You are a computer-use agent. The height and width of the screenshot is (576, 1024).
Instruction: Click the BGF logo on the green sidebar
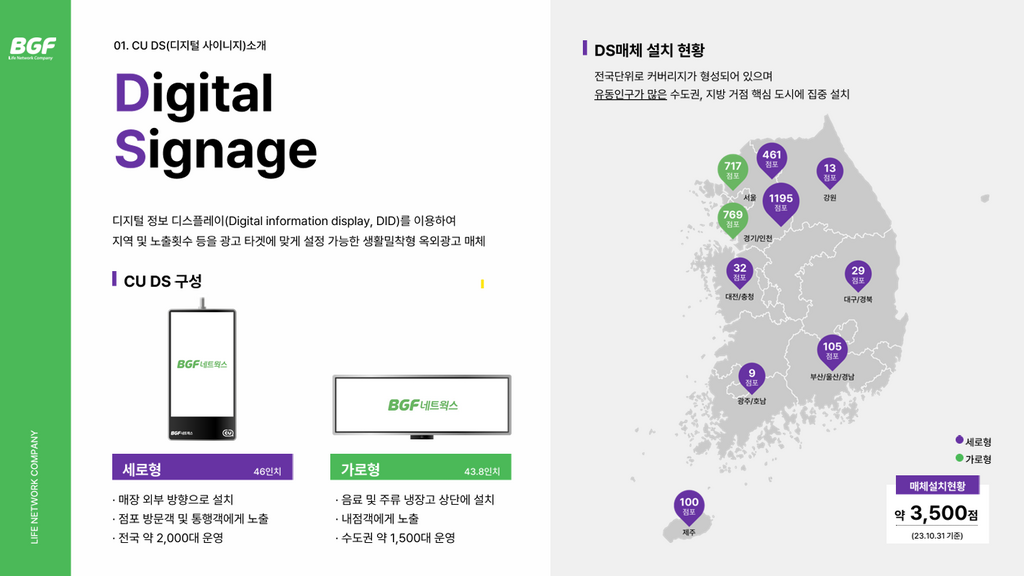point(32,48)
